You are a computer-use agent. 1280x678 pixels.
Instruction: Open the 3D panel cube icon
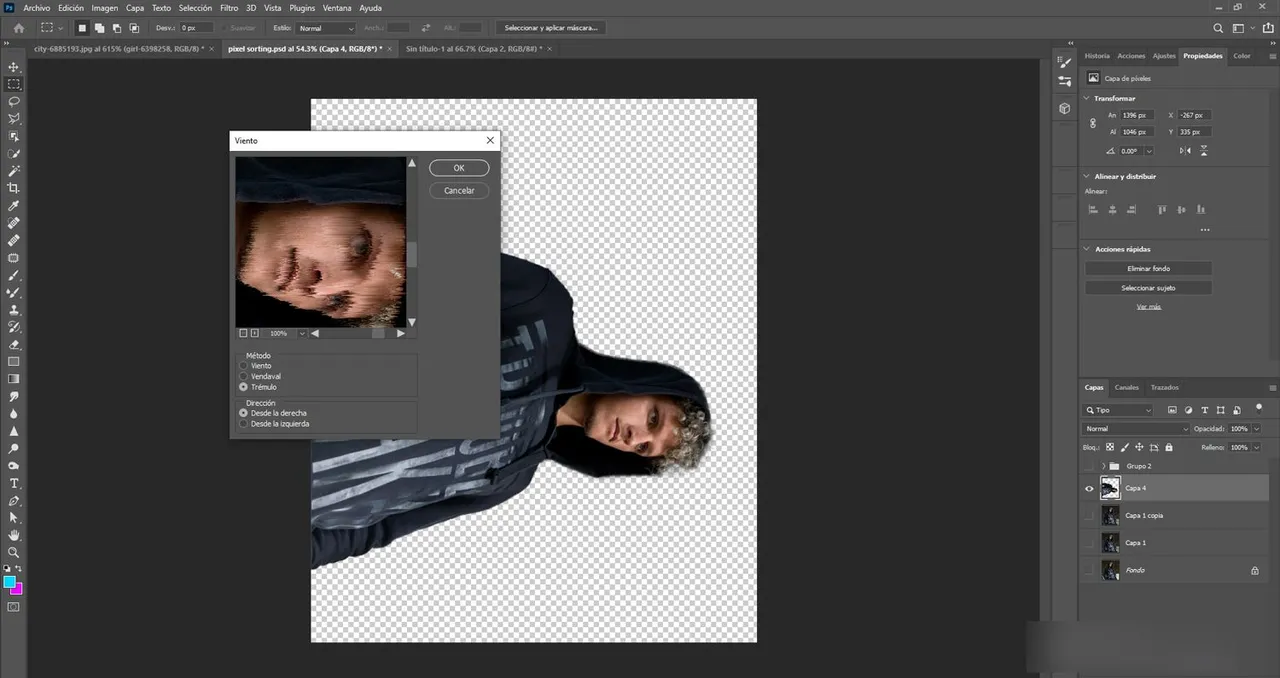click(x=1064, y=108)
